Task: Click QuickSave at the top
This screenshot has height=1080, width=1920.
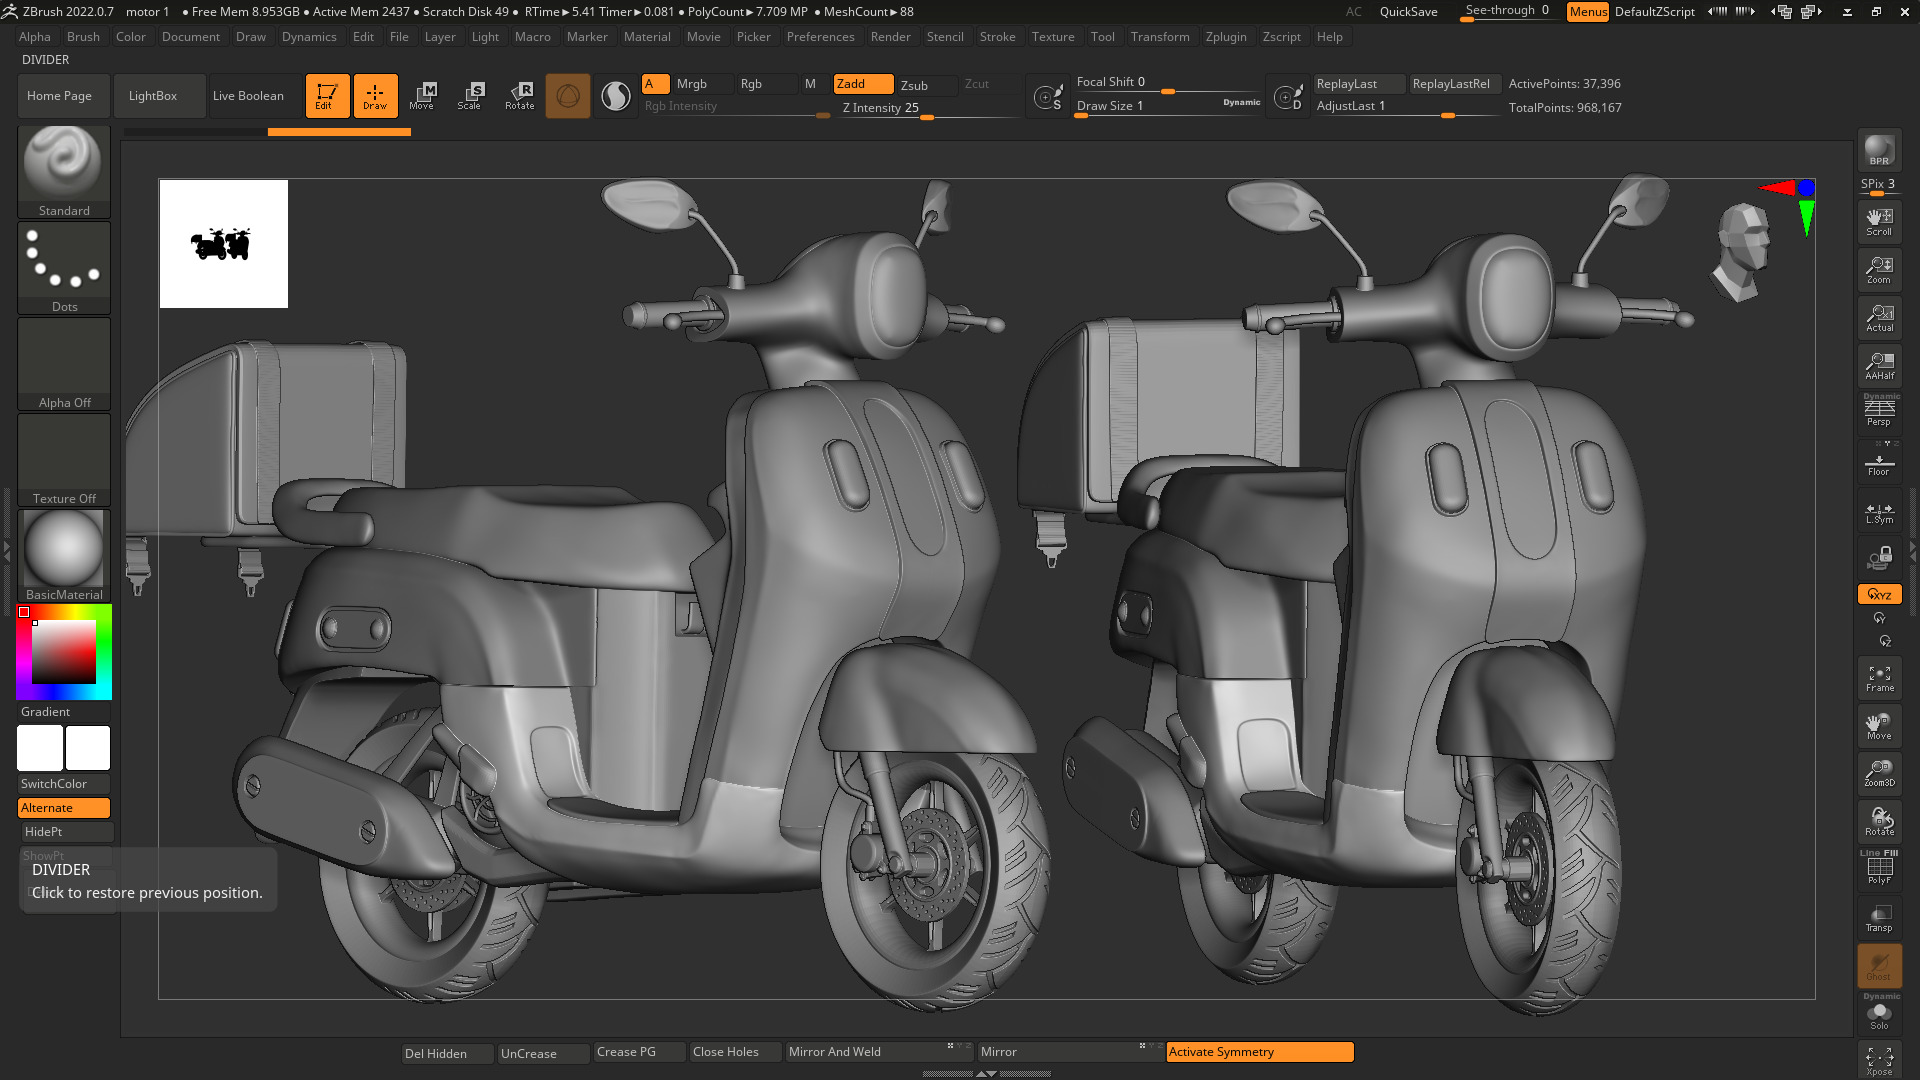Action: pos(1408,12)
